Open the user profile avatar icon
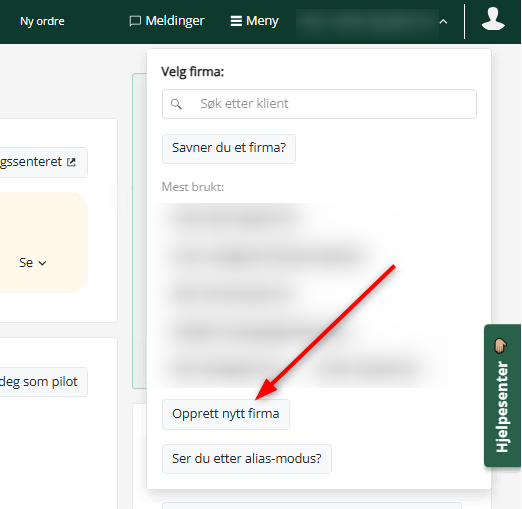This screenshot has width=522, height=509. tap(493, 19)
